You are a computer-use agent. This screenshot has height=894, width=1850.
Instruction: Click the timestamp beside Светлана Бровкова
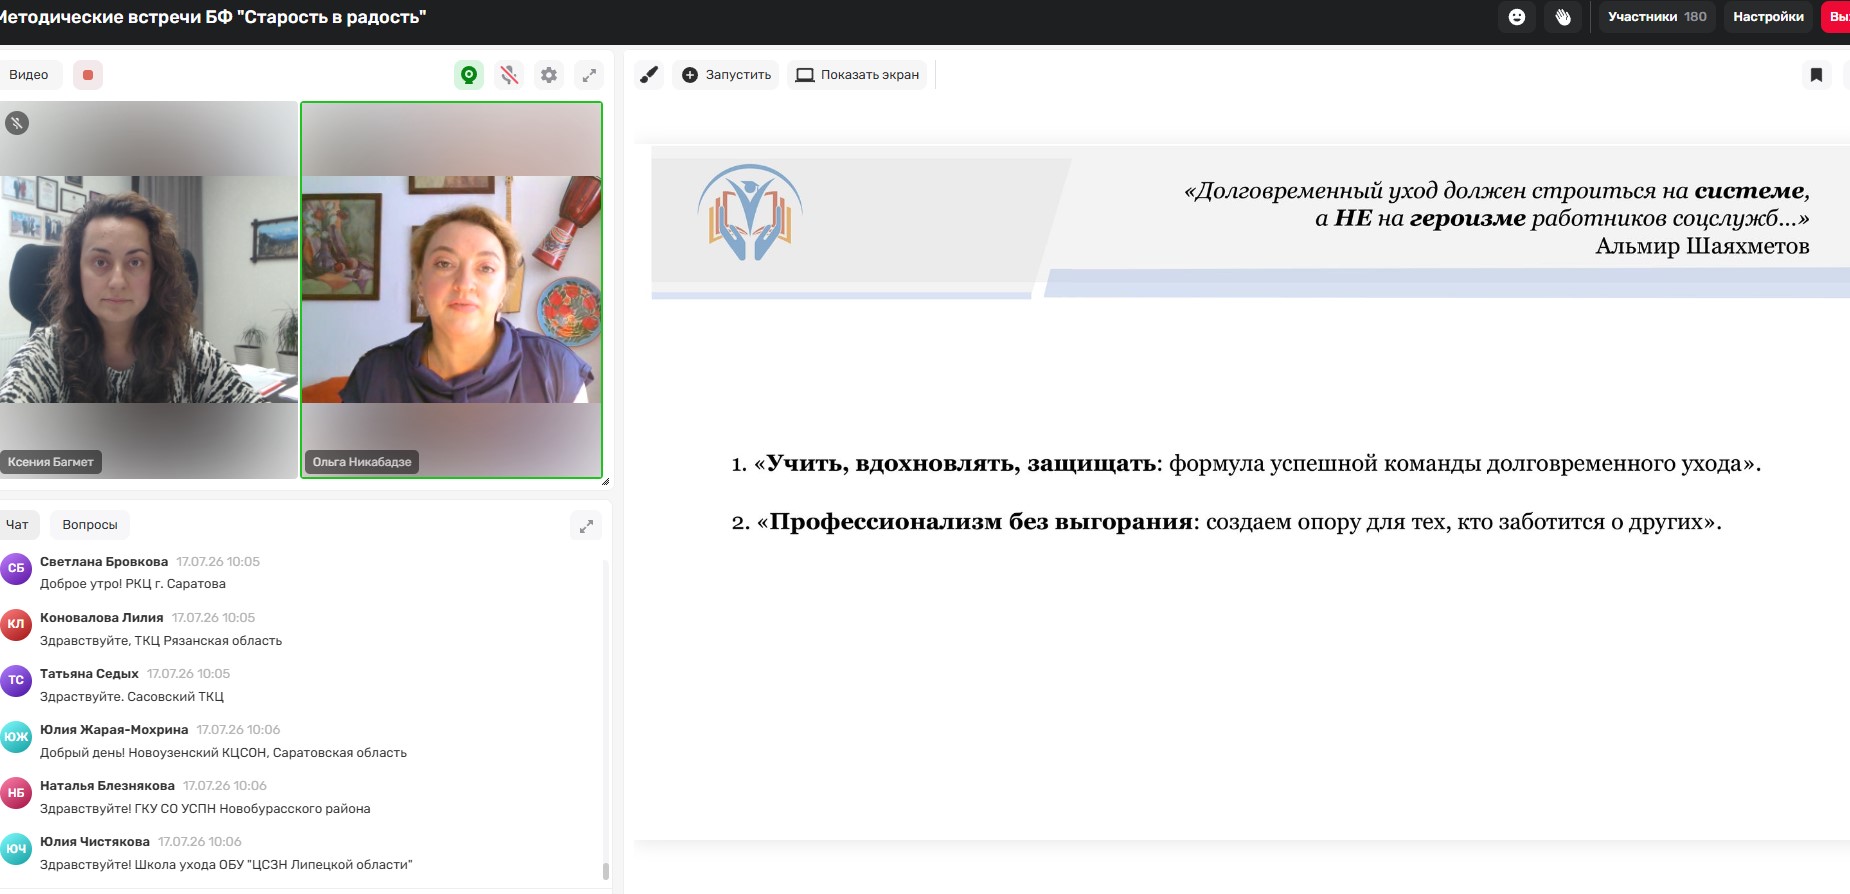(x=218, y=562)
